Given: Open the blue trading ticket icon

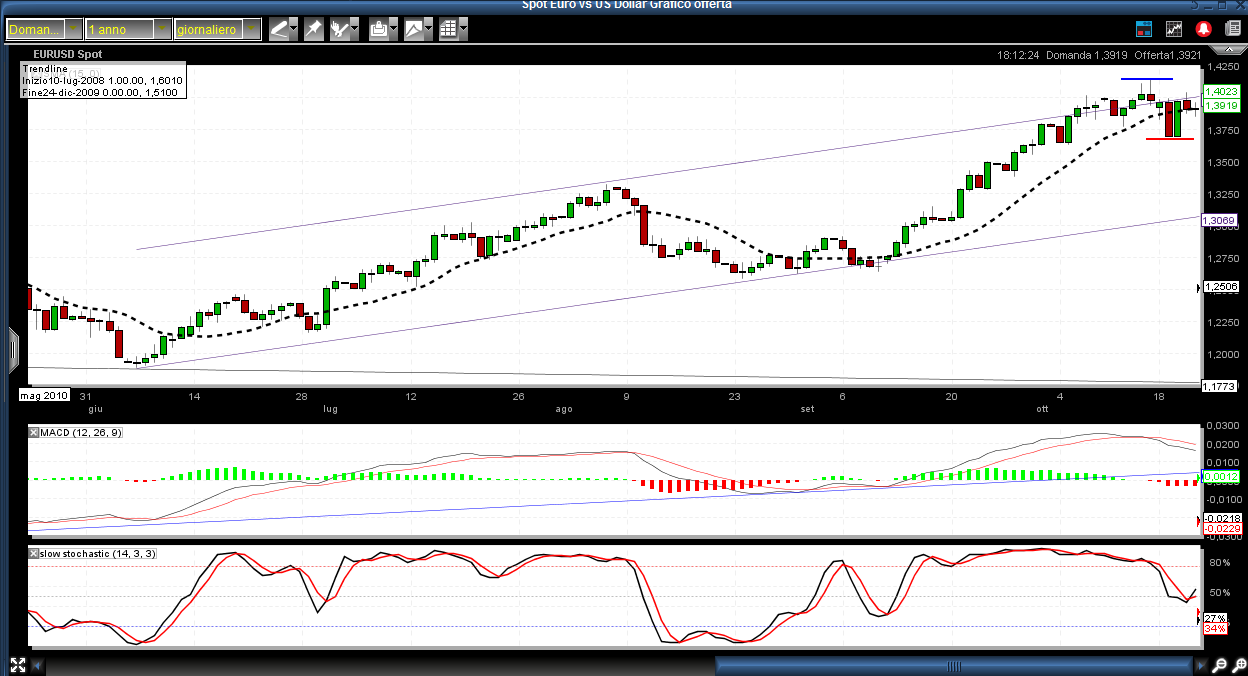Looking at the screenshot, I should pyautogui.click(x=1146, y=30).
